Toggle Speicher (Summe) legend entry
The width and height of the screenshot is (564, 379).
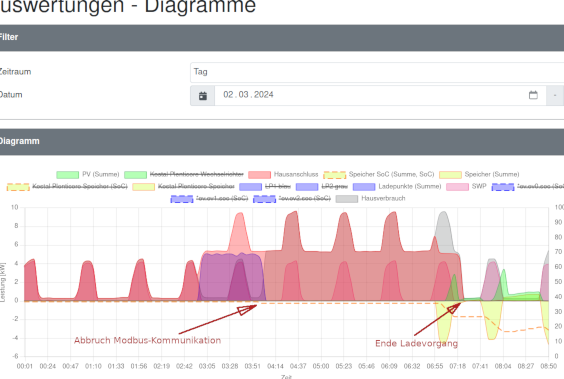point(479,174)
